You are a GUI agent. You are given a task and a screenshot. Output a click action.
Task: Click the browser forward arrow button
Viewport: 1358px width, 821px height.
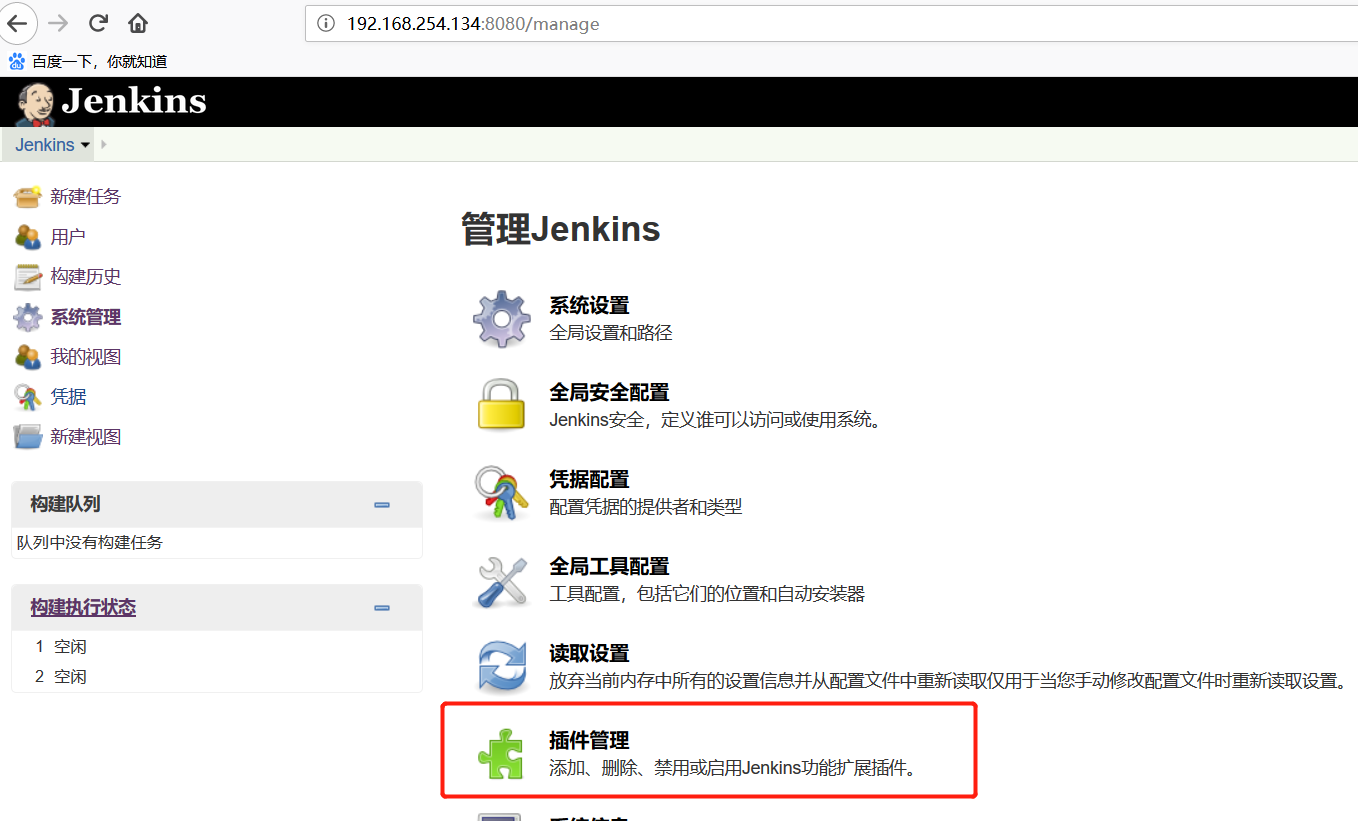click(x=59, y=23)
